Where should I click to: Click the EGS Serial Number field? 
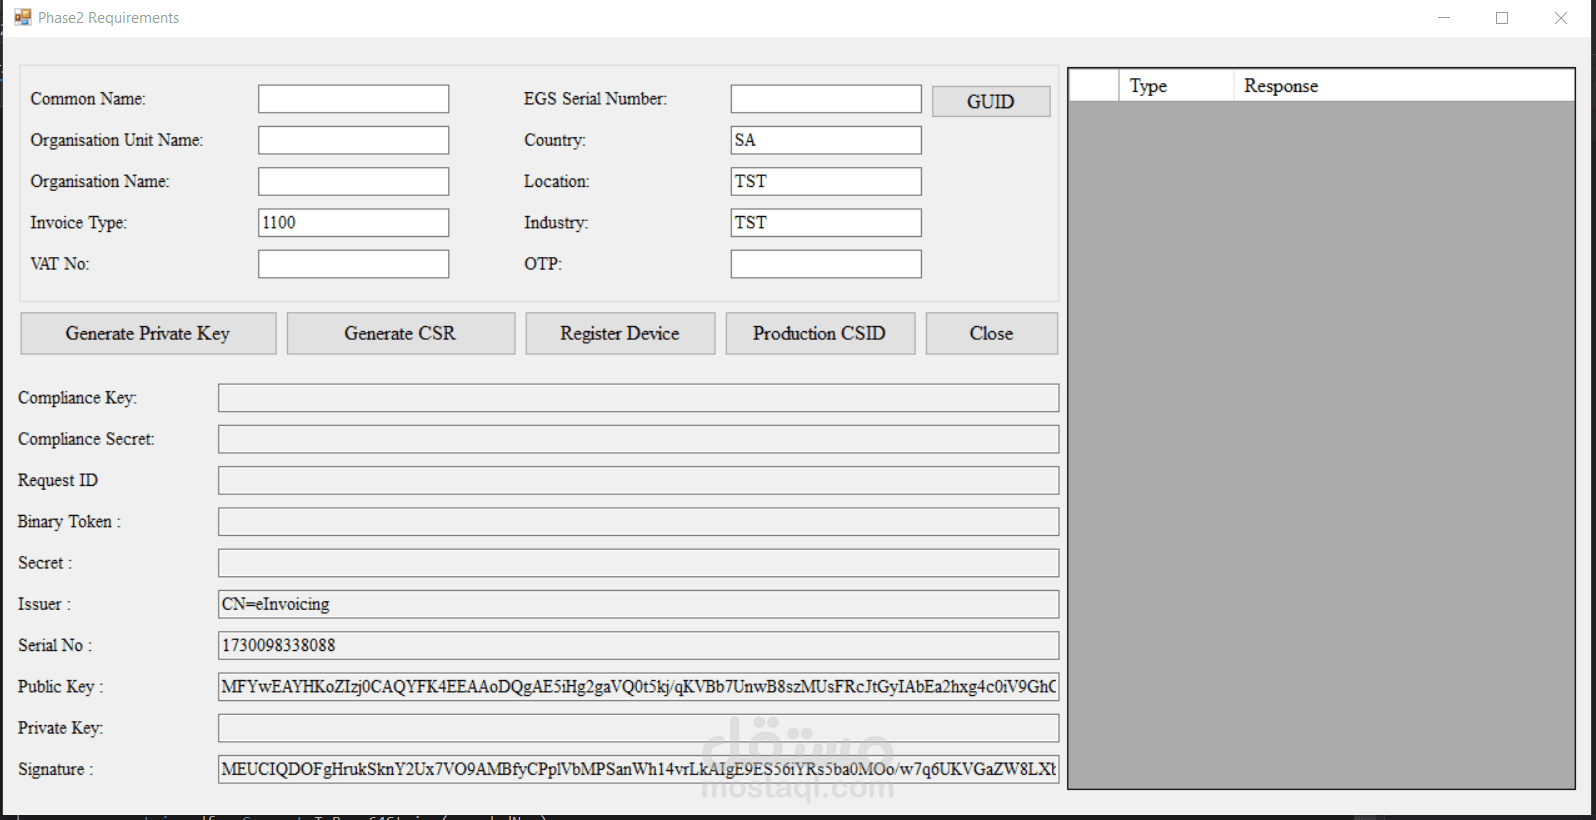click(x=826, y=99)
